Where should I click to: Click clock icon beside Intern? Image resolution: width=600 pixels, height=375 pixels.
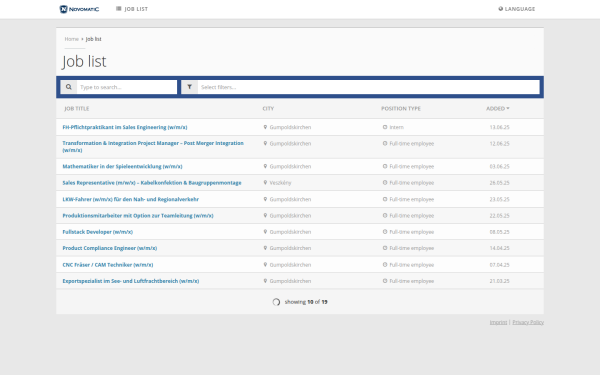[385, 127]
